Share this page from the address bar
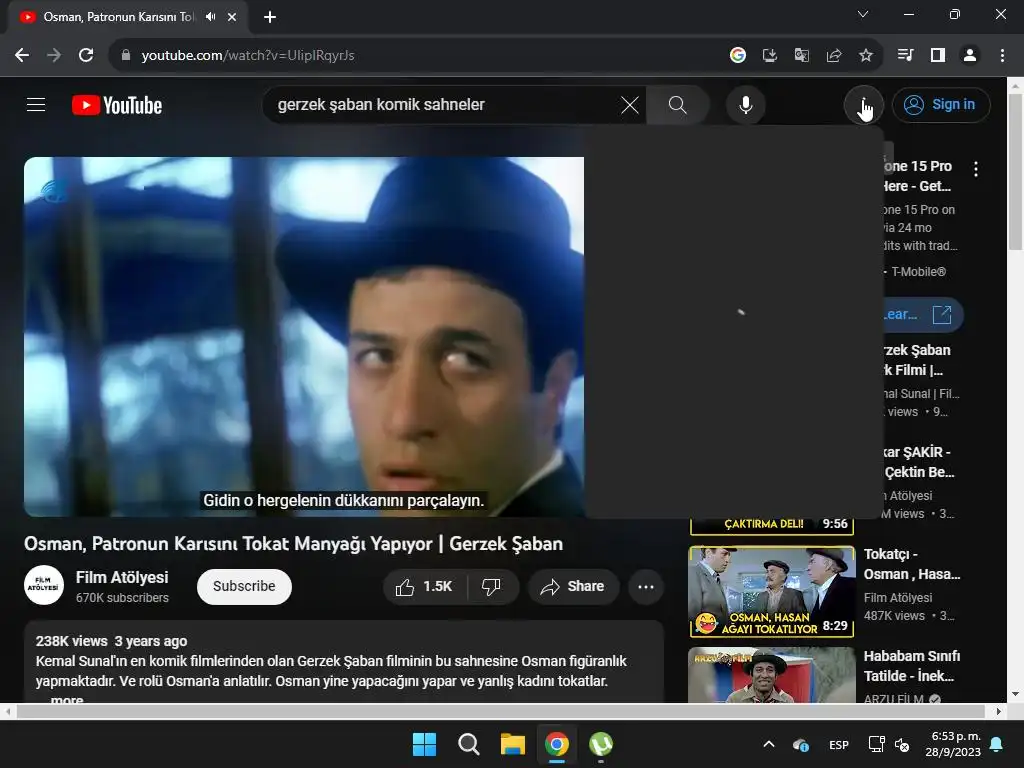The height and width of the screenshot is (768, 1024). coord(834,56)
